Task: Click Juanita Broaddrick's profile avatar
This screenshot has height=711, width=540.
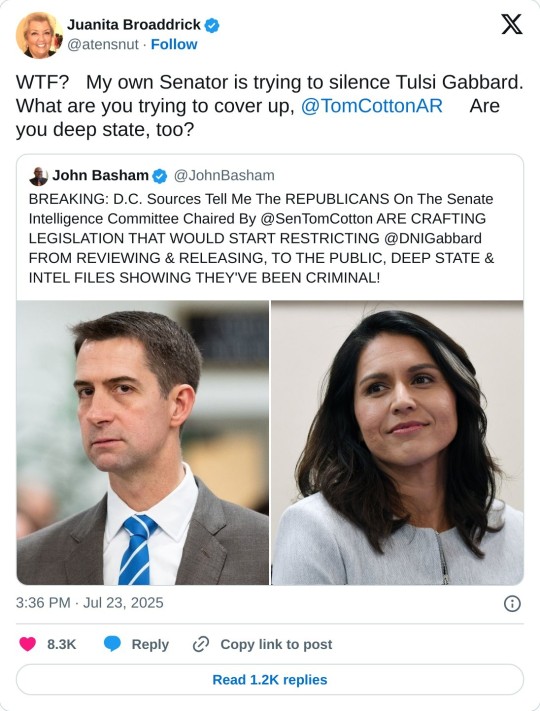Action: click(39, 35)
